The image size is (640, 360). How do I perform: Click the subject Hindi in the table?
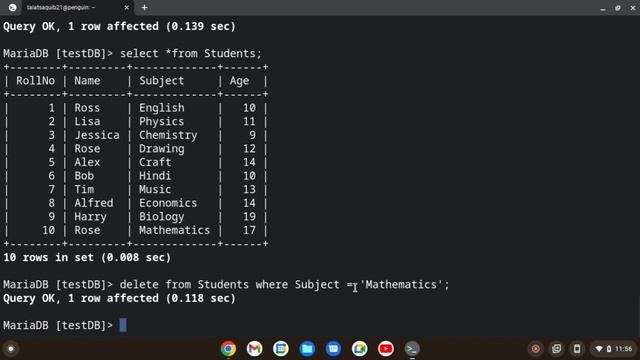click(155, 176)
